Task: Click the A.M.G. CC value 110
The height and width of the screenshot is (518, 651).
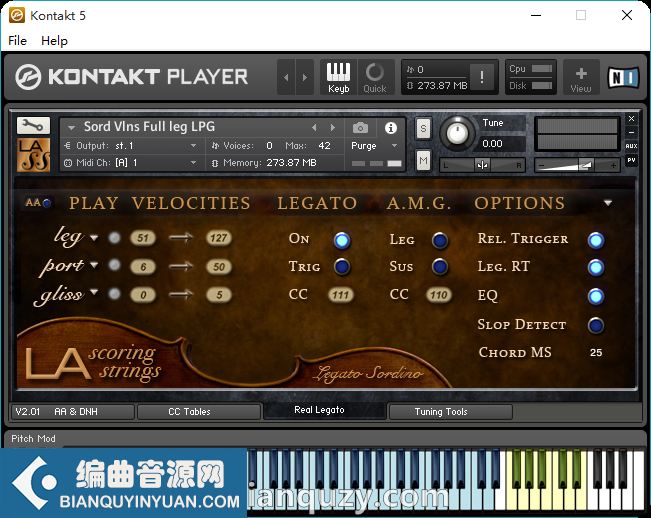Action: [x=439, y=295]
